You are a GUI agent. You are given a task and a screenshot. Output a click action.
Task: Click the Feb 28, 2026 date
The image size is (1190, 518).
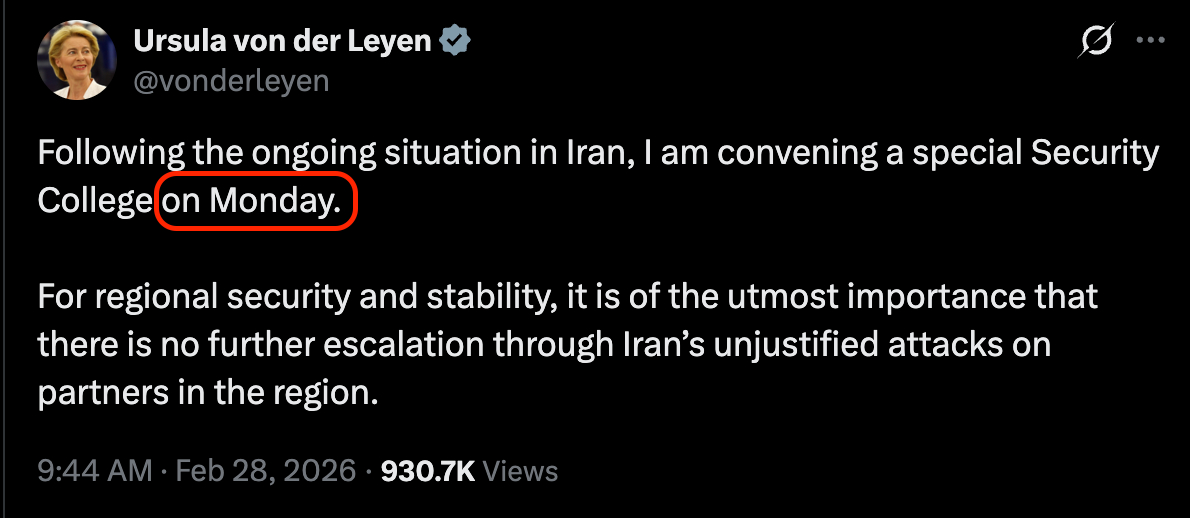coord(266,470)
